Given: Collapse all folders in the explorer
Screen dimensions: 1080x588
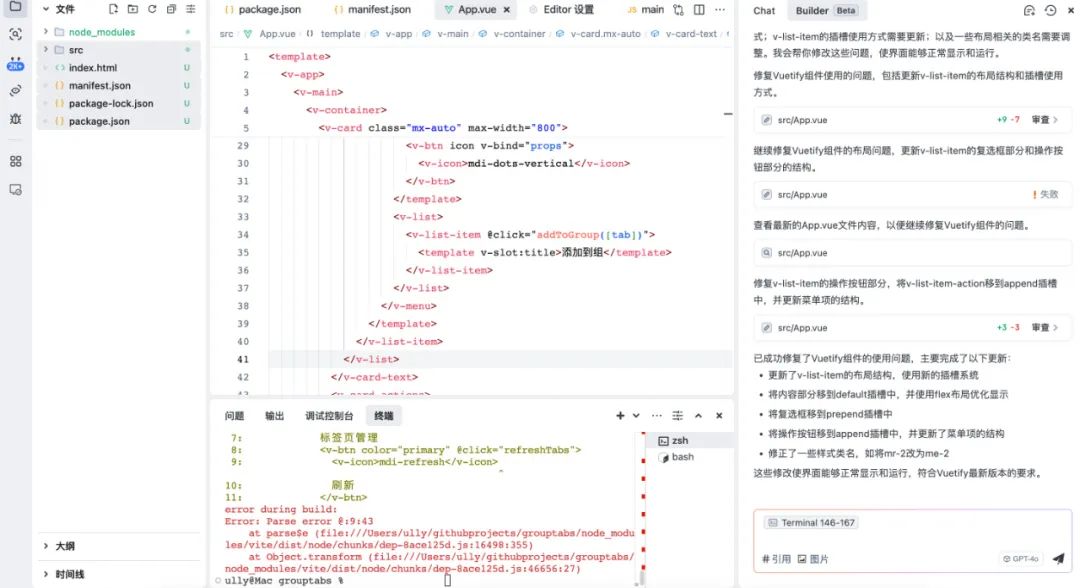Looking at the screenshot, I should 171,9.
